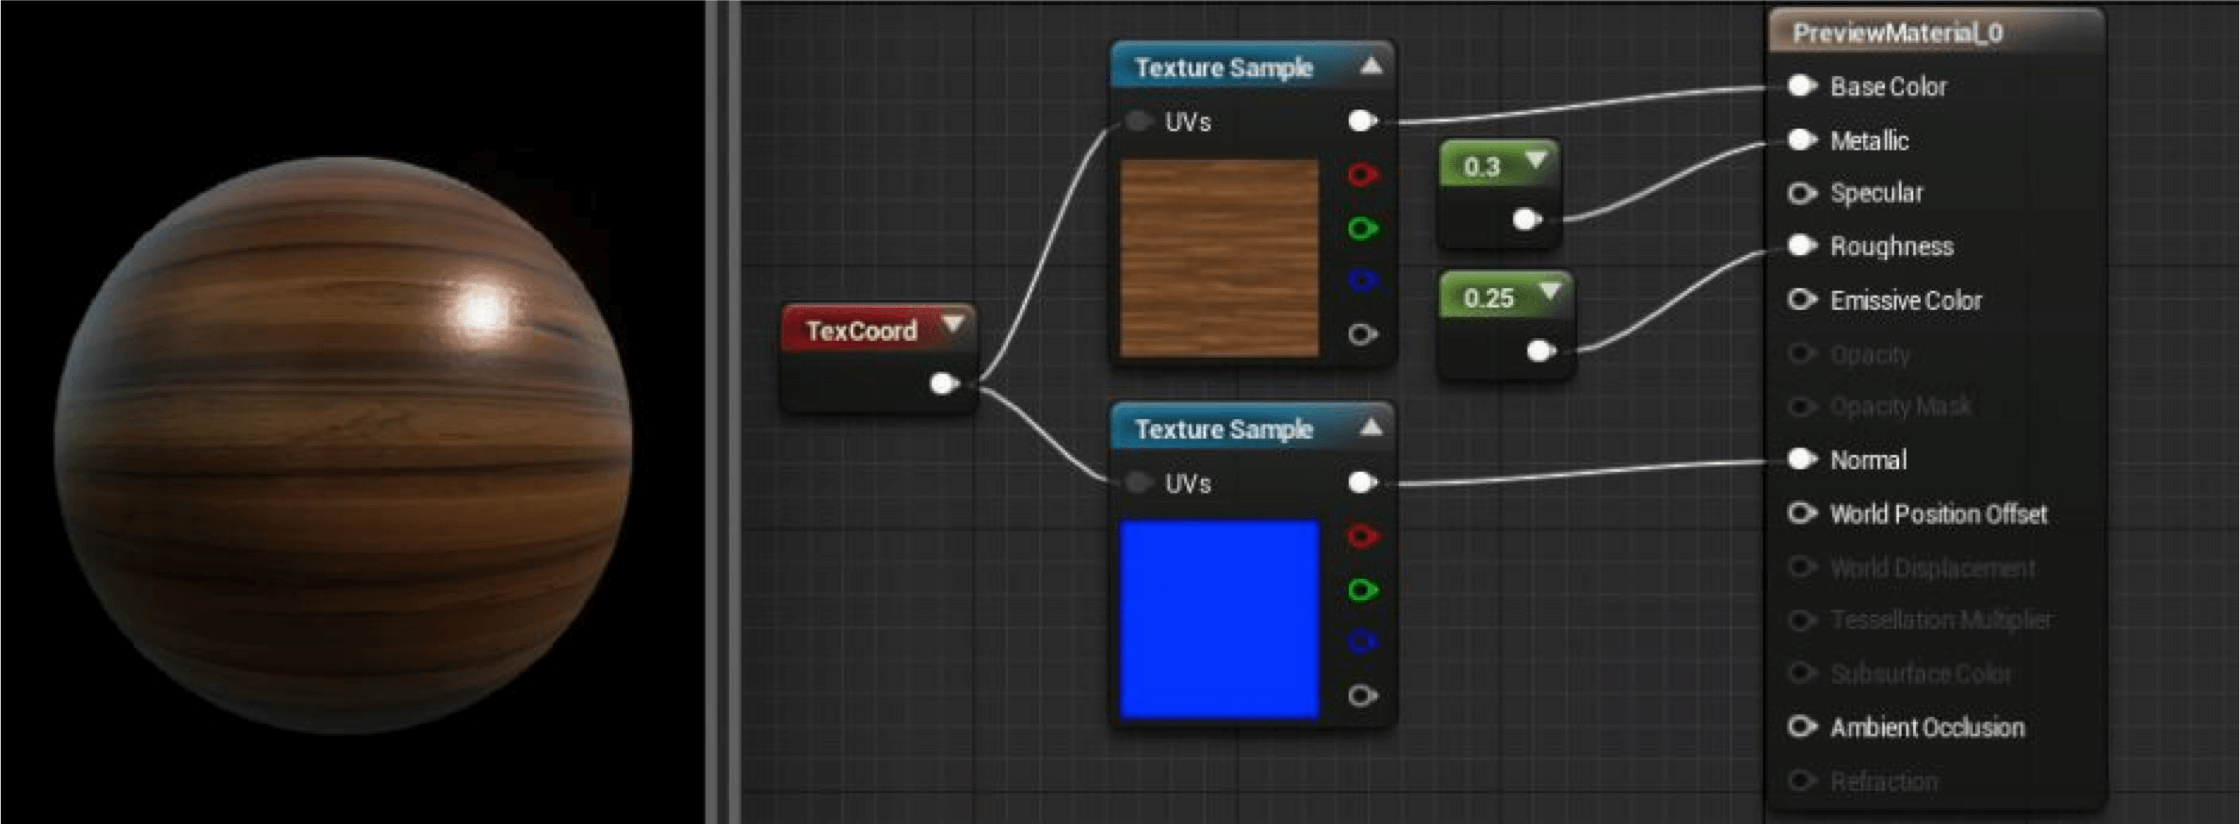Click the Specular label
2240x825 pixels.
pyautogui.click(x=1876, y=193)
